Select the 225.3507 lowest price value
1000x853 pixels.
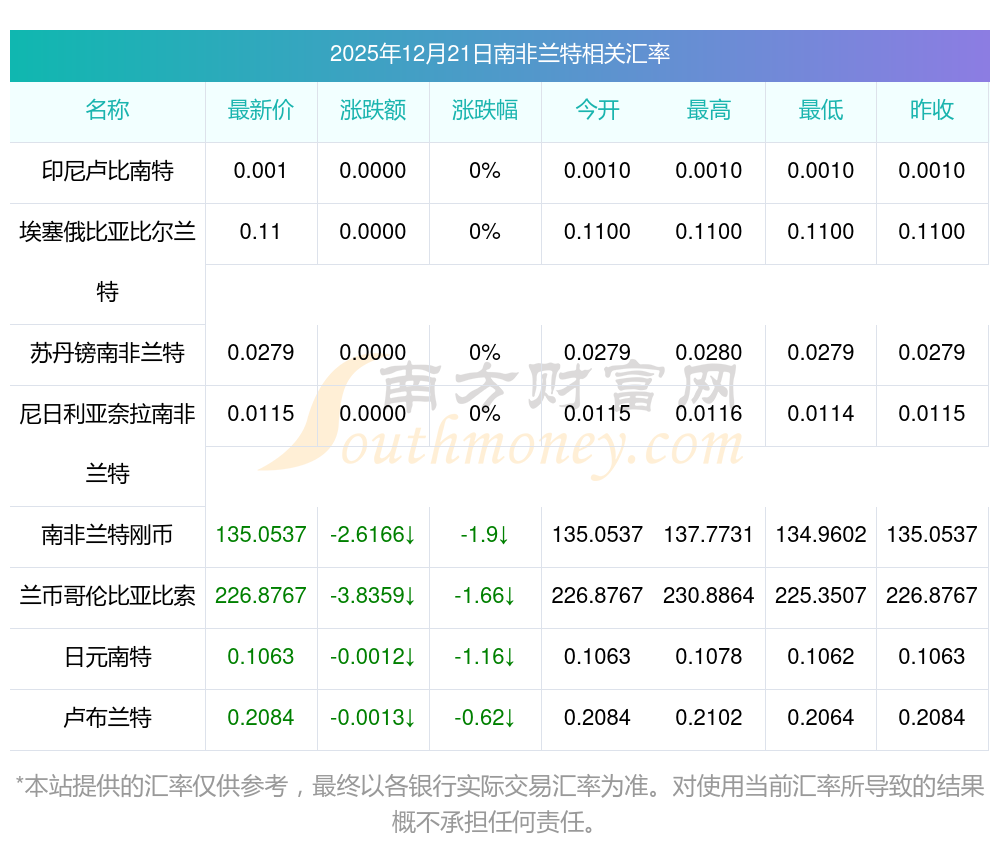[x=821, y=596]
